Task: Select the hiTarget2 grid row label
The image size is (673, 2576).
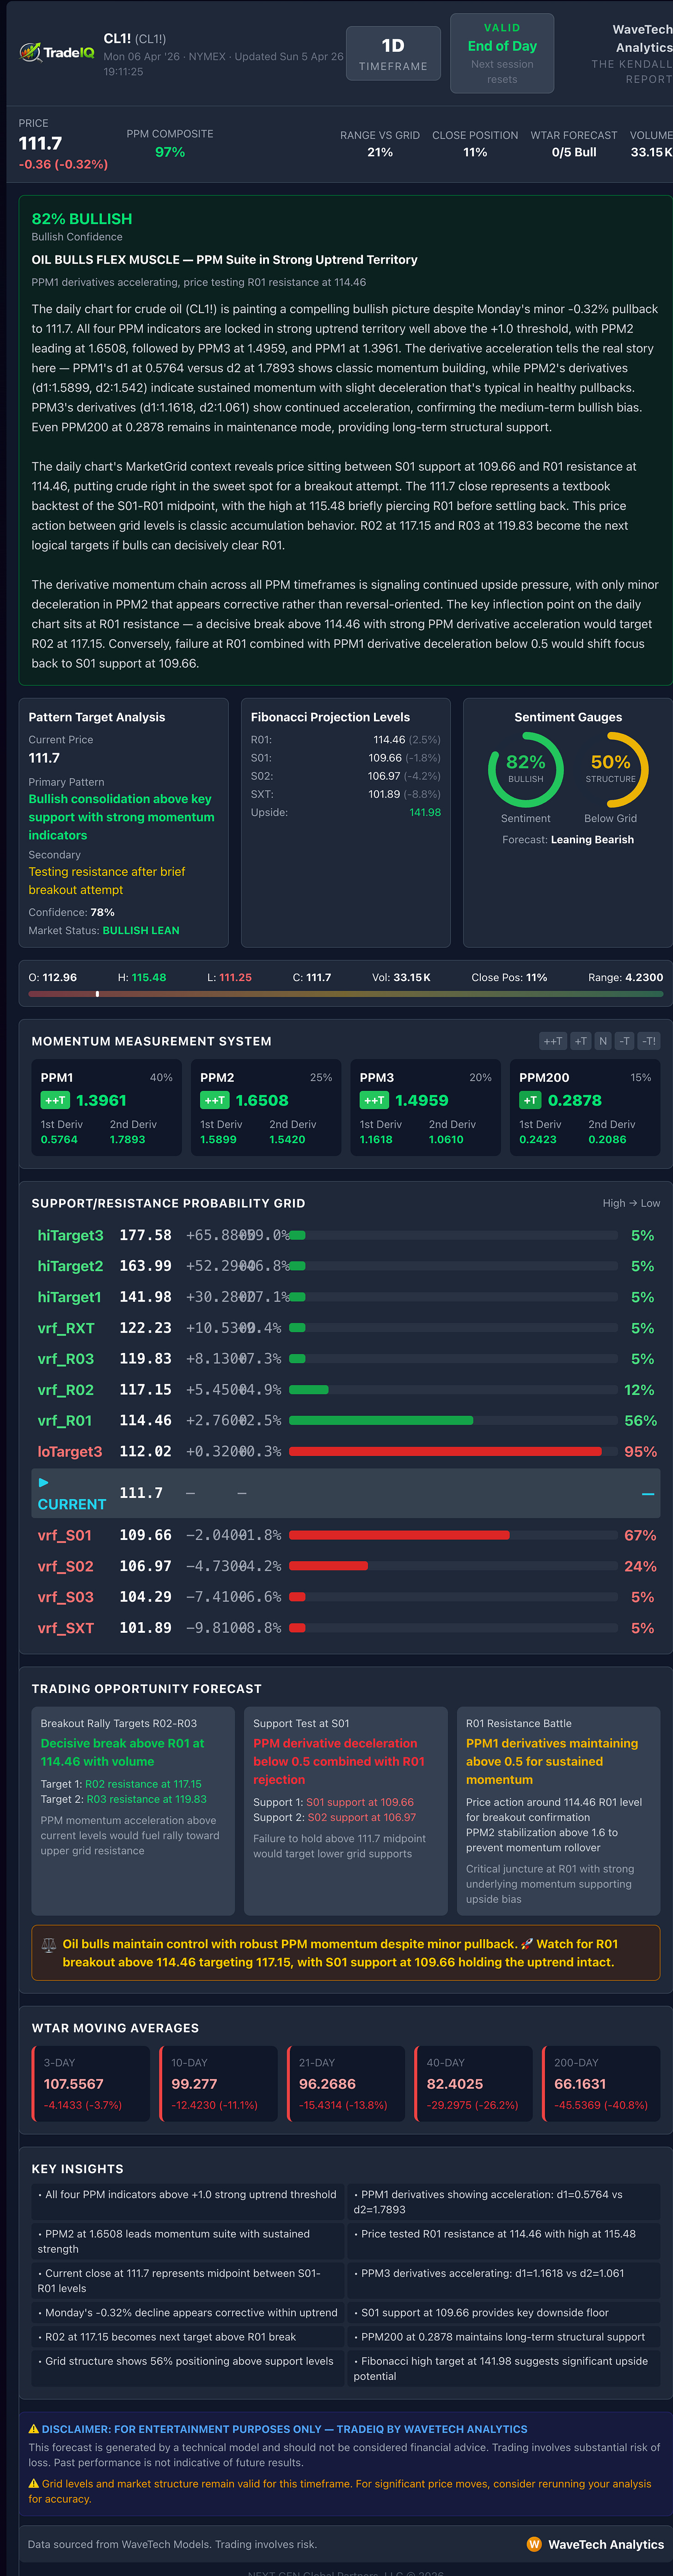Action: tap(70, 1266)
